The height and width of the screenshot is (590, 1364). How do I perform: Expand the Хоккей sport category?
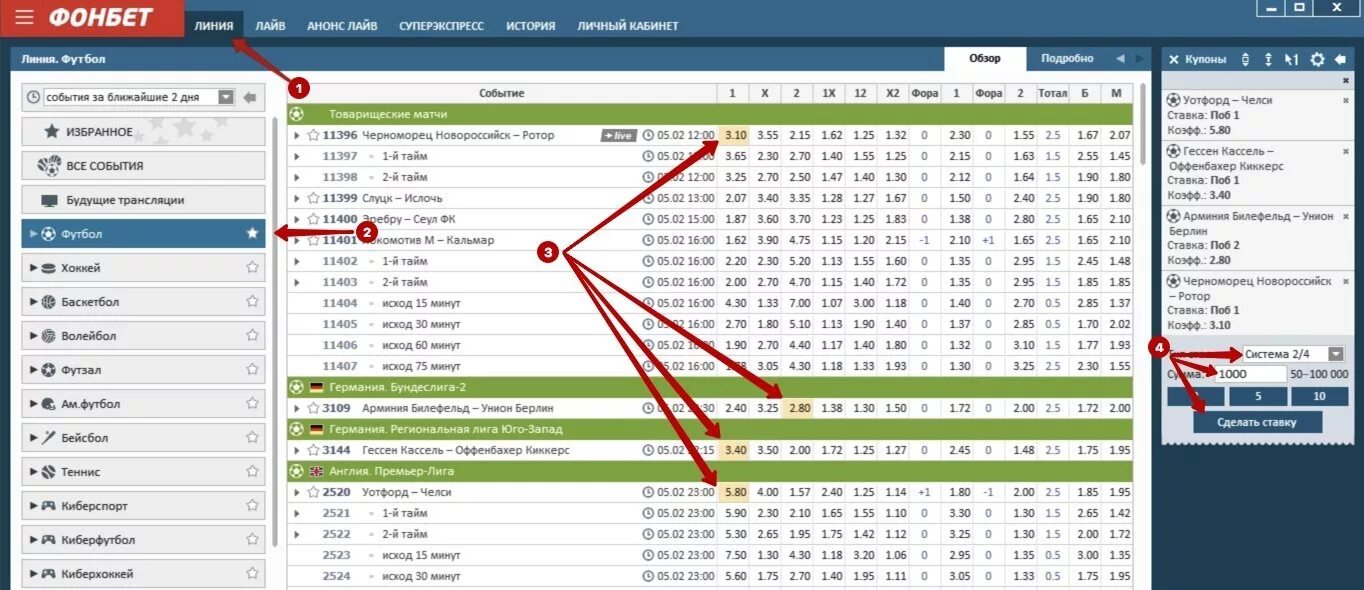(x=35, y=268)
